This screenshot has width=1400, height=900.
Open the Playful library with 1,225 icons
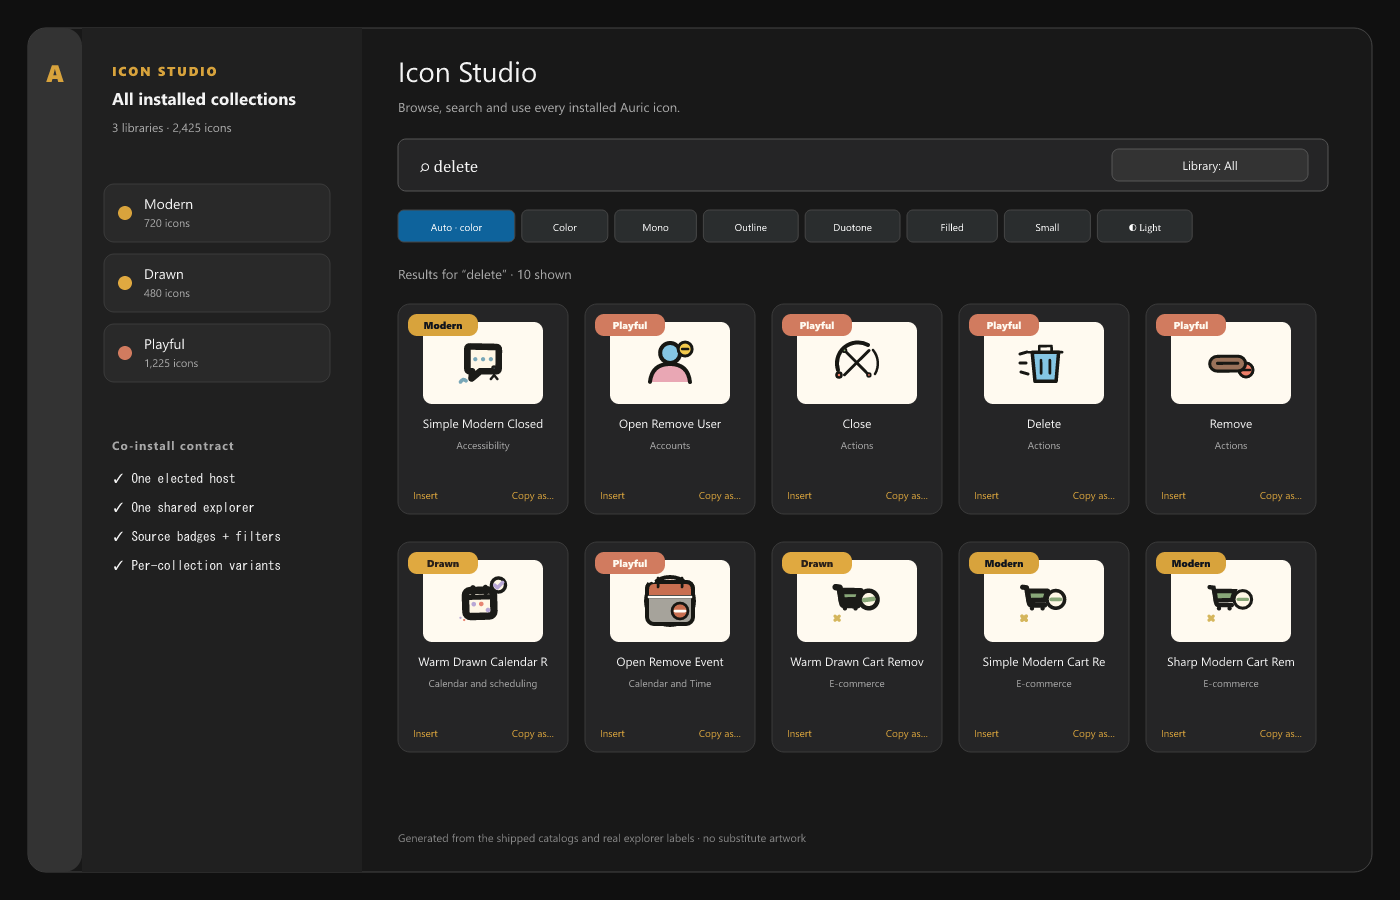click(x=217, y=353)
